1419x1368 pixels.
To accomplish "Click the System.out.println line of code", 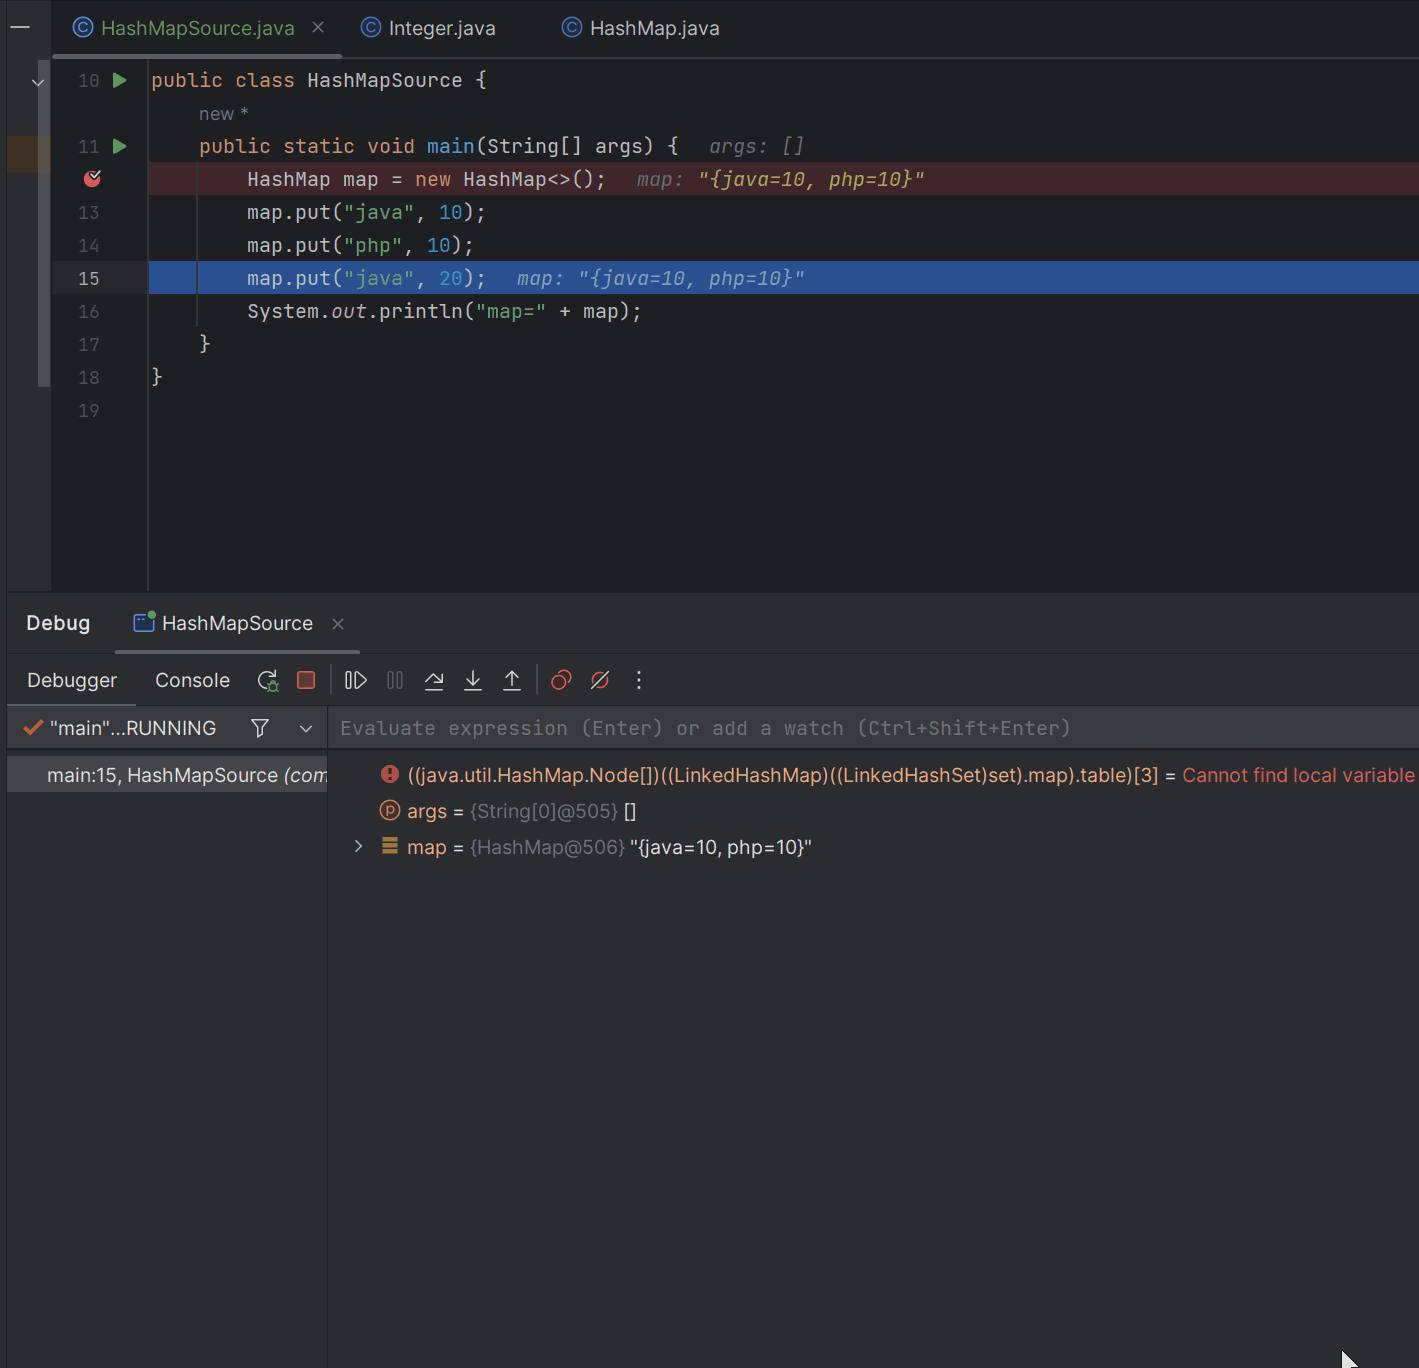I will pos(444,311).
